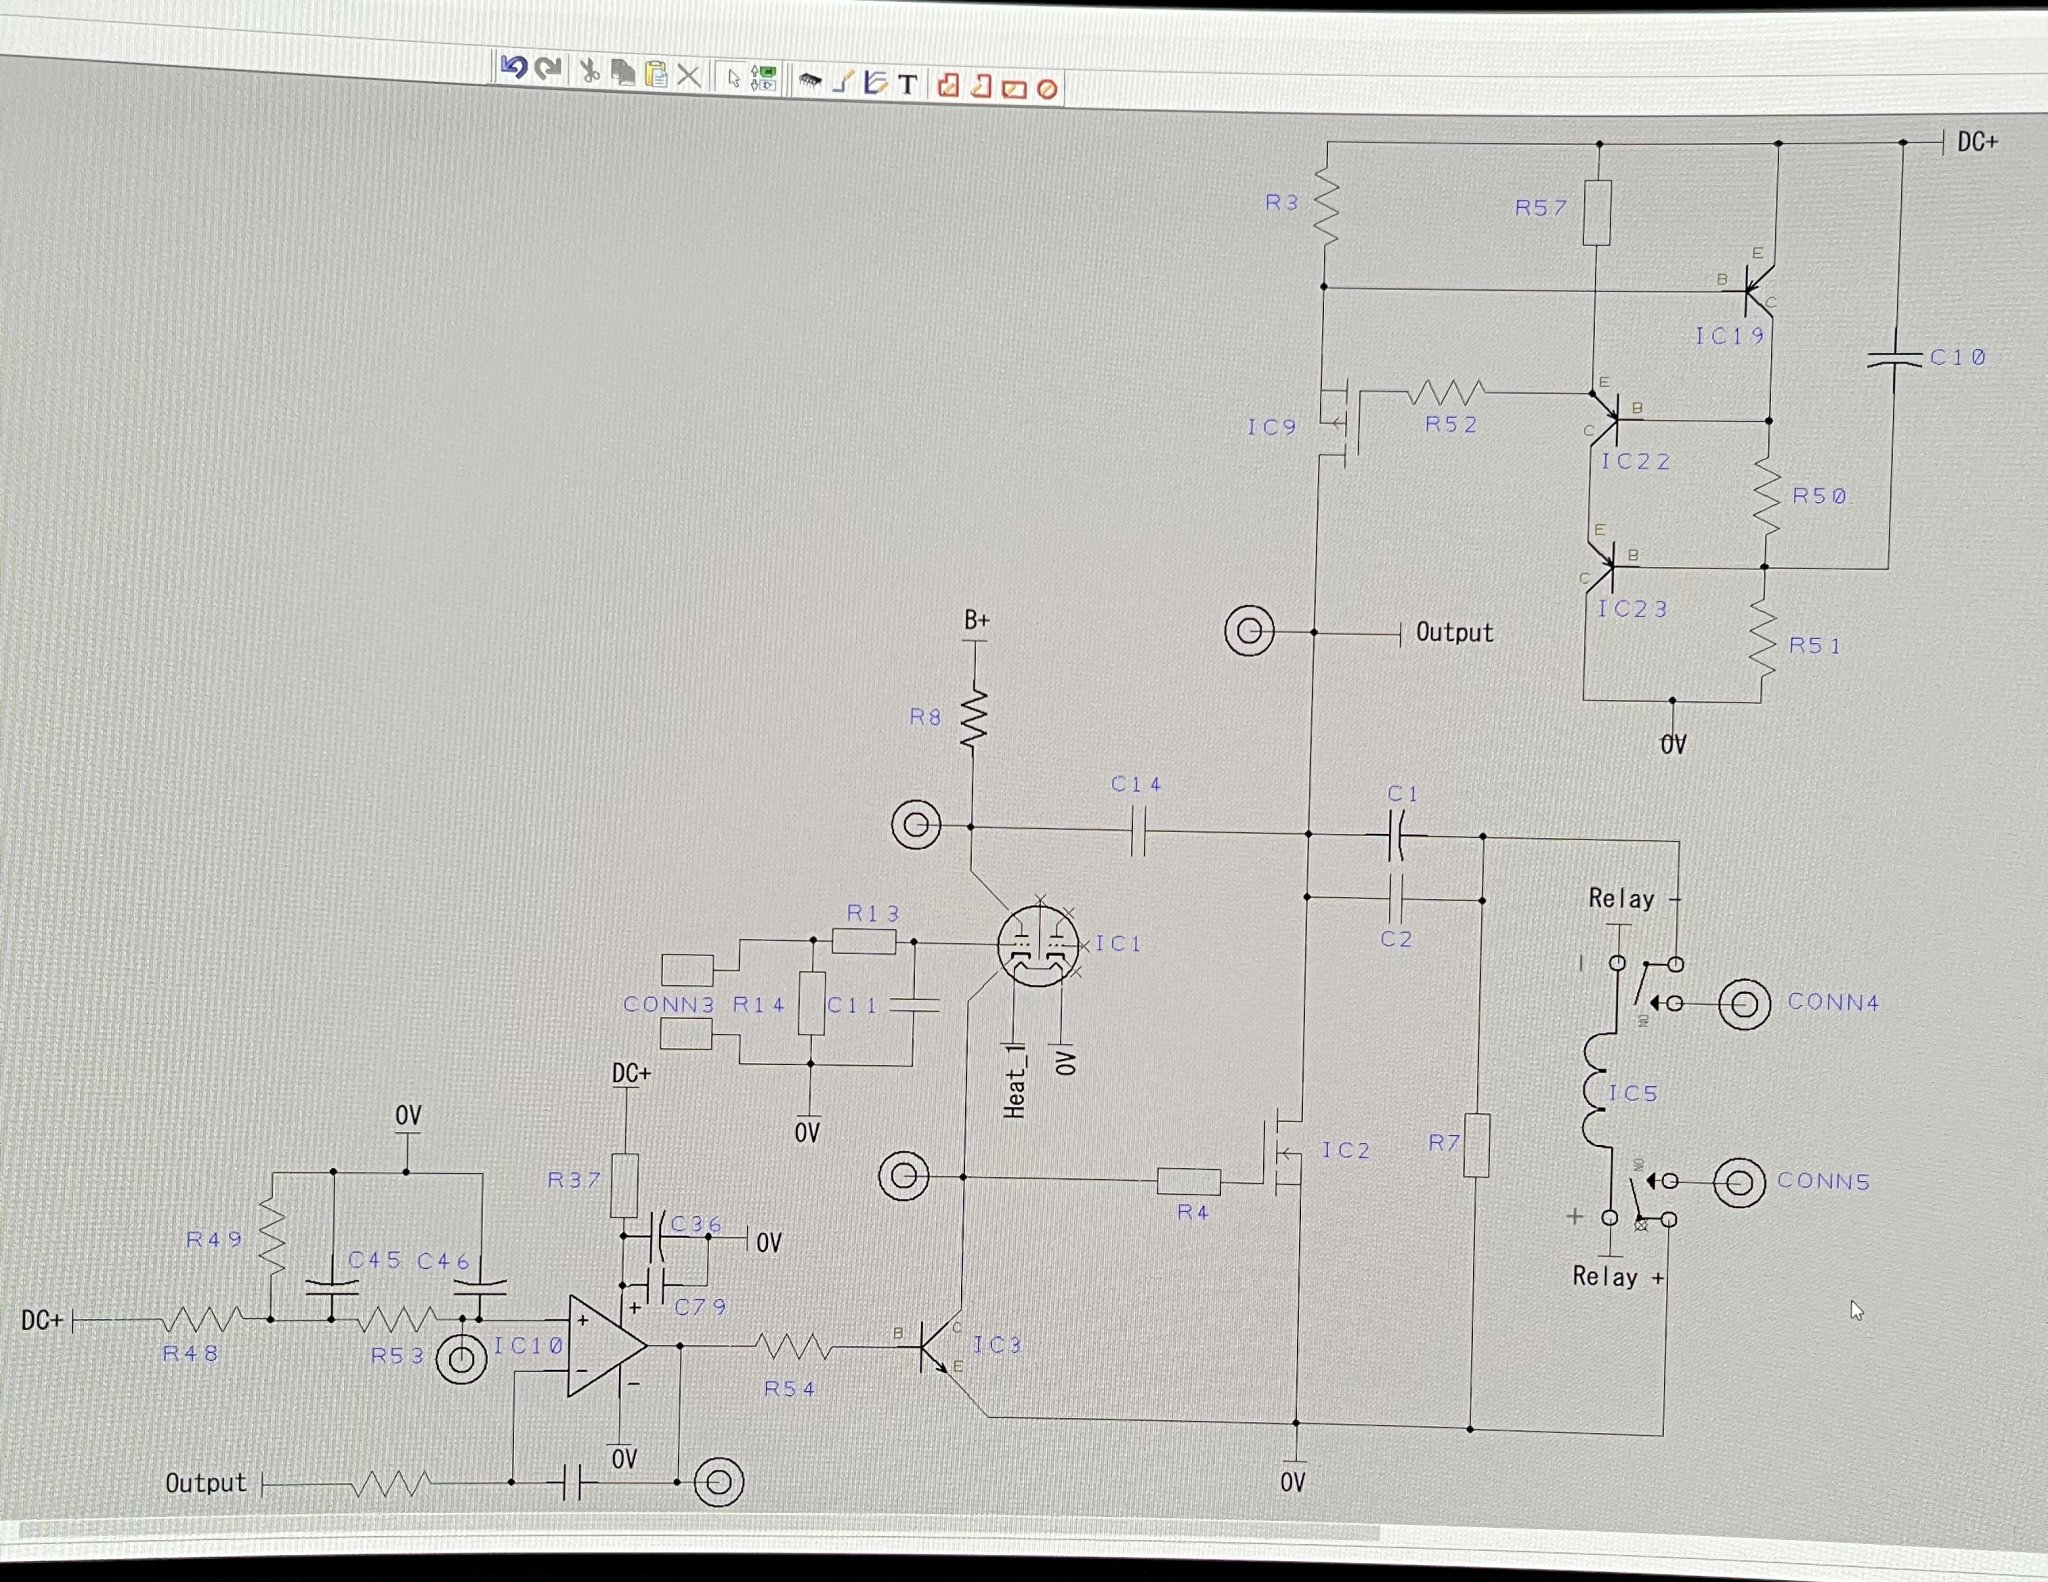This screenshot has height=1582, width=2048.
Task: Select the R57 resistor box
Action: click(x=1597, y=212)
